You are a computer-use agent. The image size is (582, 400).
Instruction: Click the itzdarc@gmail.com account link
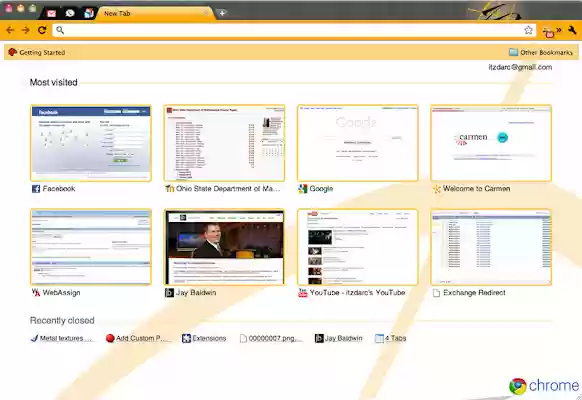tap(520, 67)
